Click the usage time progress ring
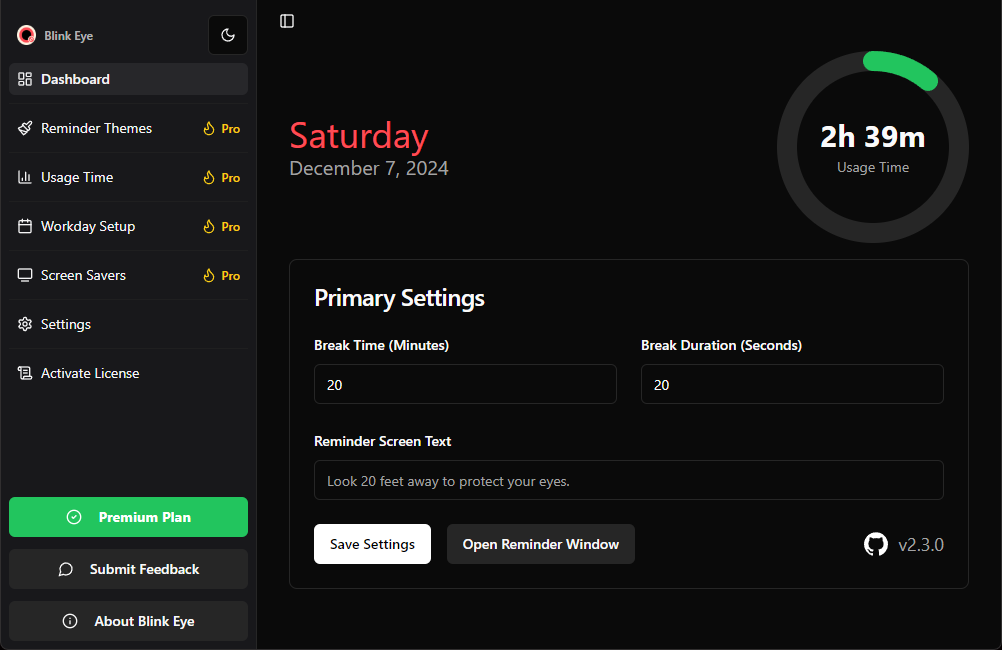Image resolution: width=1002 pixels, height=650 pixels. click(x=872, y=147)
